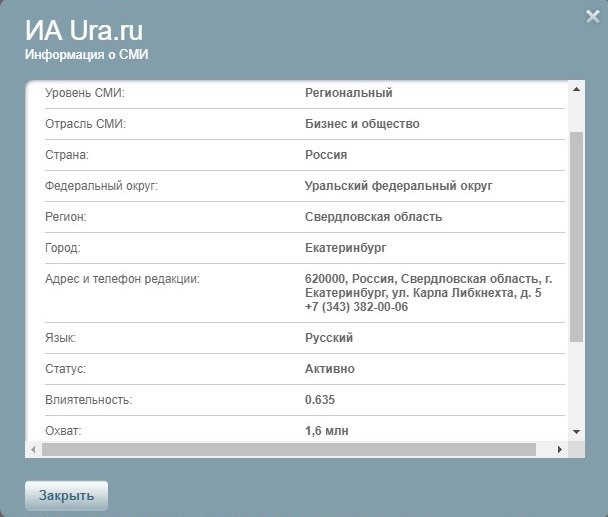
Task: Click the Активно status value
Action: 330,369
